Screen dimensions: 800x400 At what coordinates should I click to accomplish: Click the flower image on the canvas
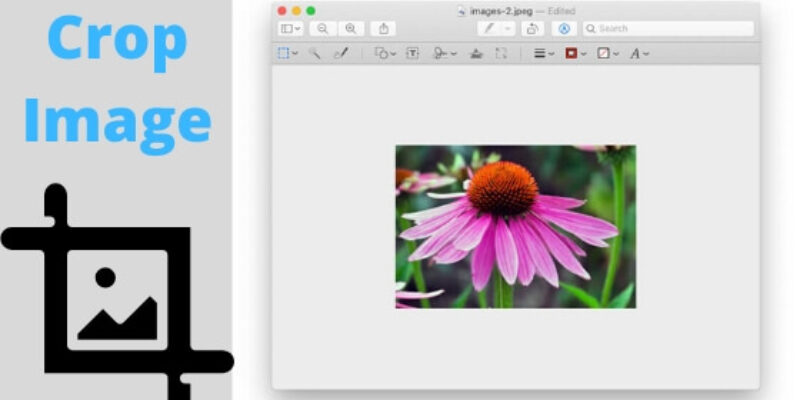515,227
